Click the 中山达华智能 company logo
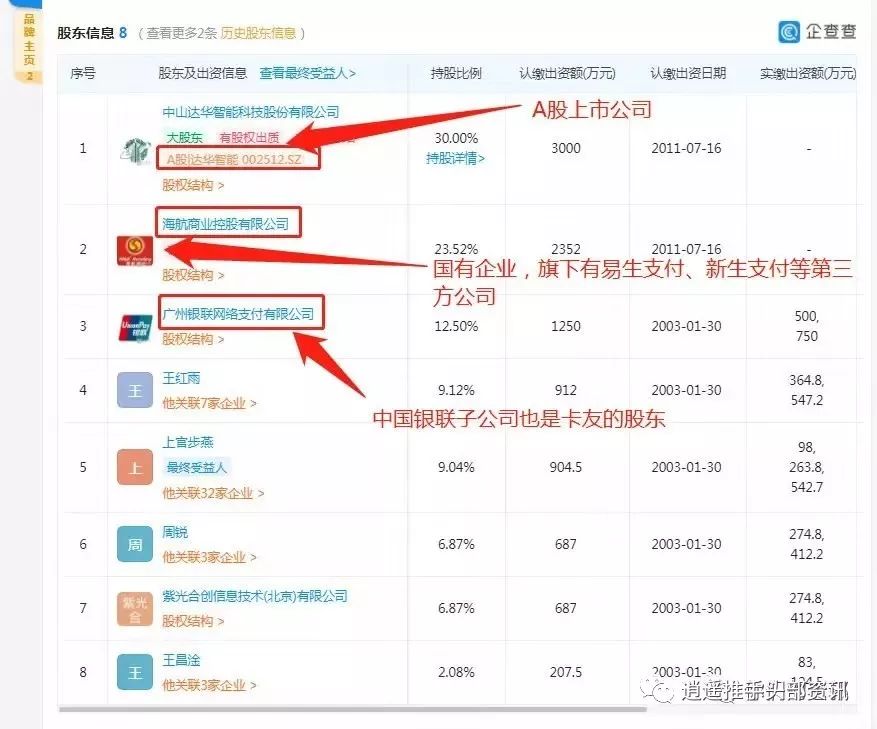Image resolution: width=877 pixels, height=729 pixels. coord(135,150)
